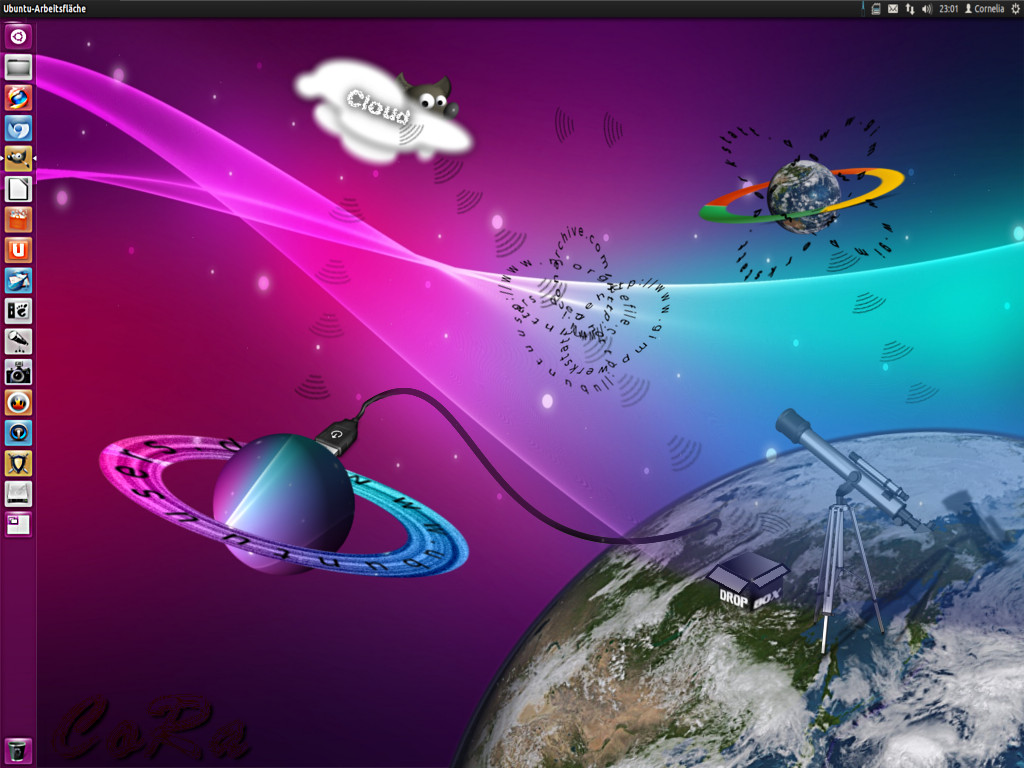
Task: Launch the flame disc burner icon
Action: (18, 402)
